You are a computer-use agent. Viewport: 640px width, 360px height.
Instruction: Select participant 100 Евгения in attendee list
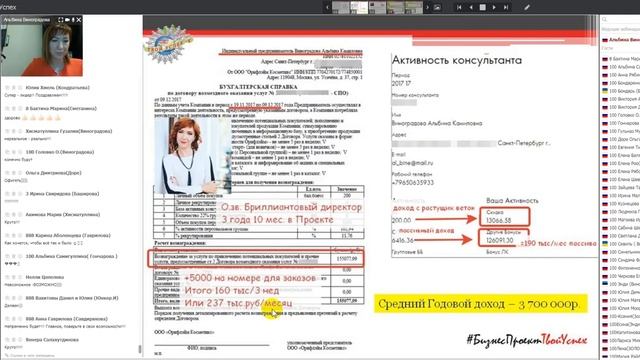(x=621, y=147)
